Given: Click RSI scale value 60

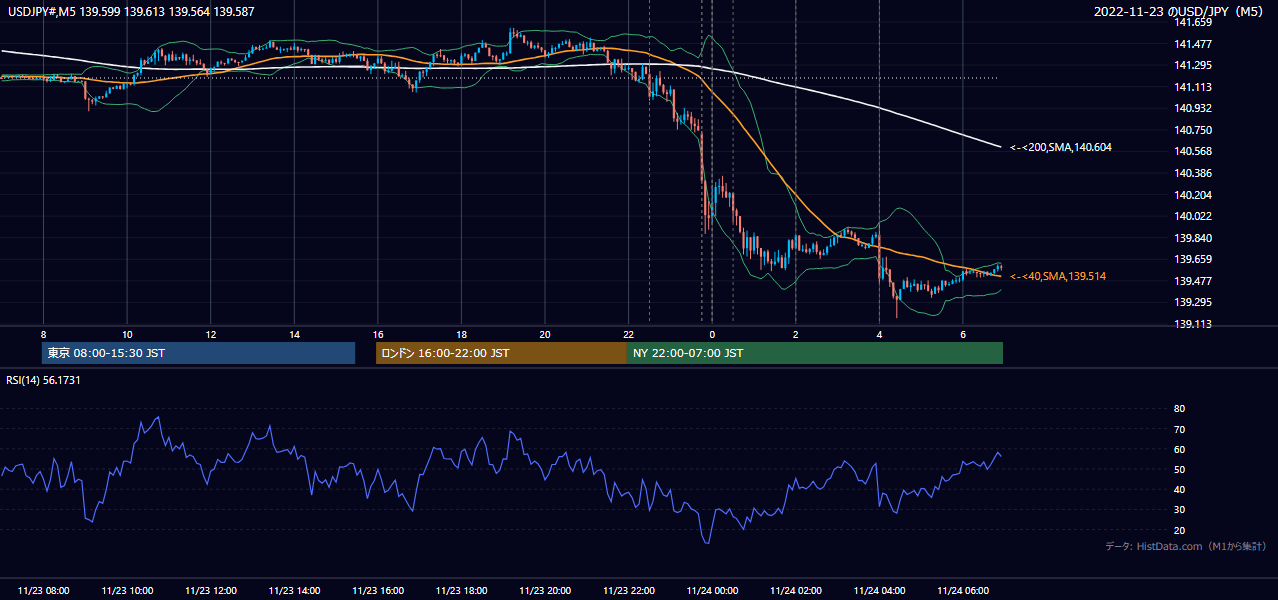Looking at the screenshot, I should tap(1179, 449).
